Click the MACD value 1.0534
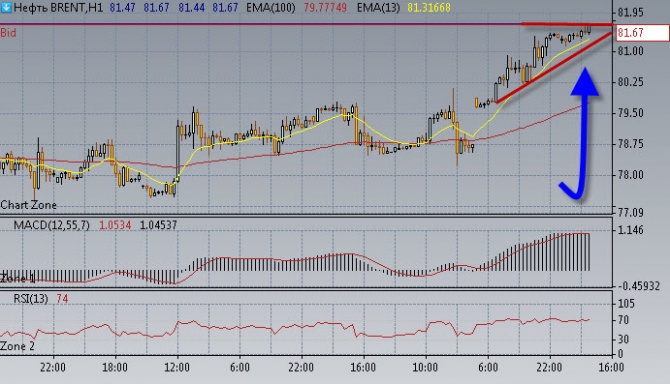The image size is (670, 384). click(115, 225)
